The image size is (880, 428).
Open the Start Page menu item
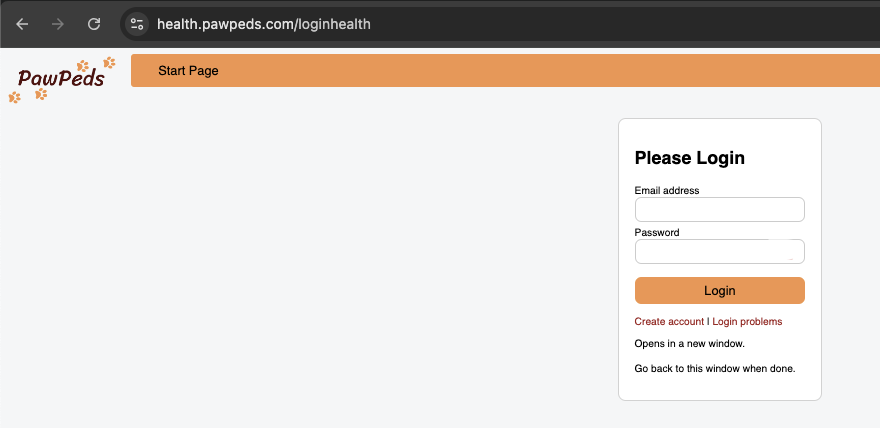pos(188,71)
